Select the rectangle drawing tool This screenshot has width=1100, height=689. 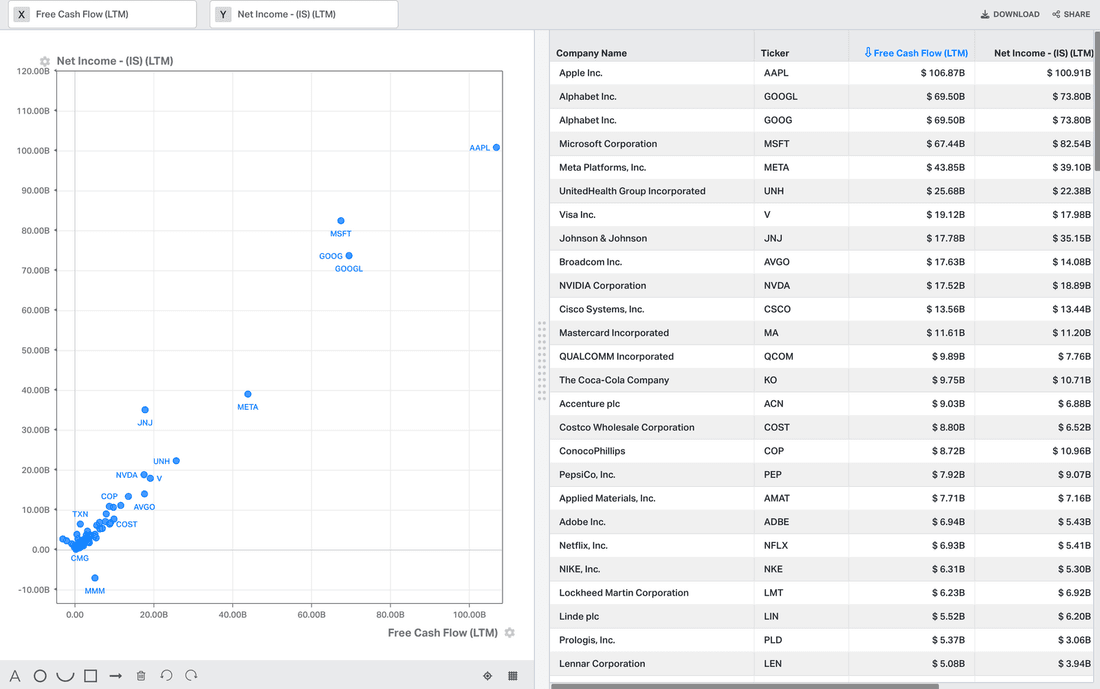[x=90, y=676]
